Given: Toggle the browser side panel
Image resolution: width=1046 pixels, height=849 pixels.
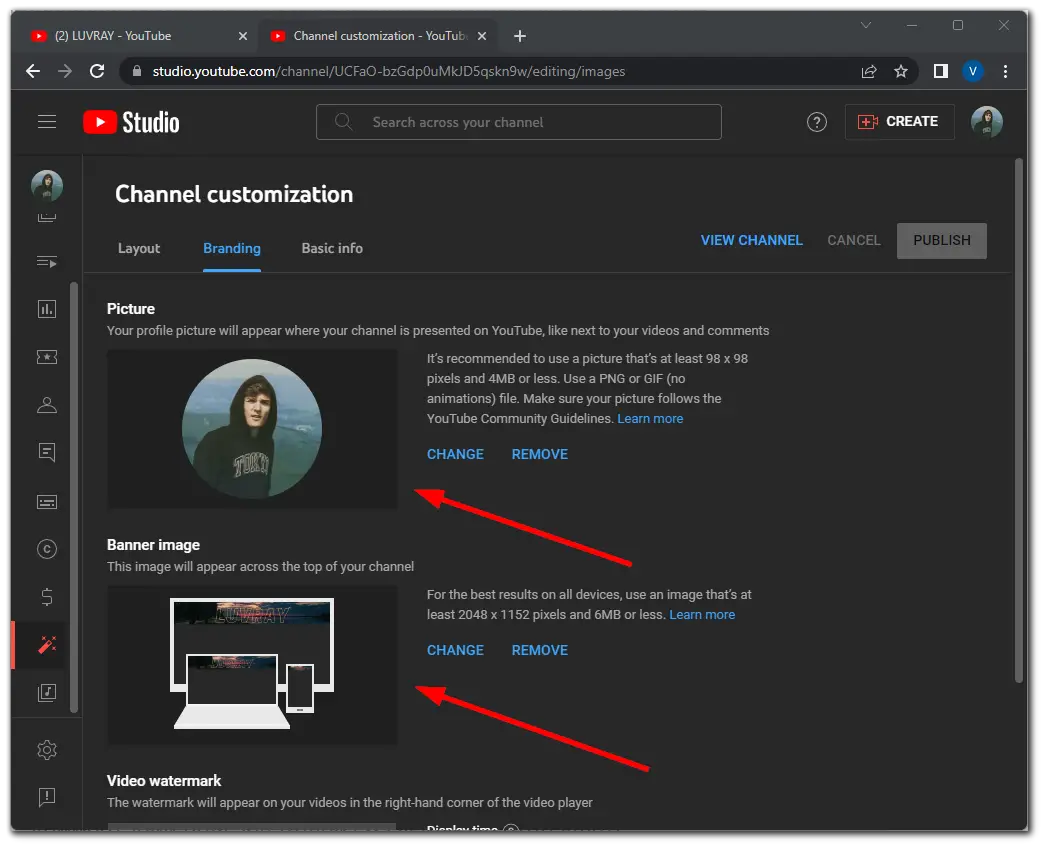Looking at the screenshot, I should 941,71.
